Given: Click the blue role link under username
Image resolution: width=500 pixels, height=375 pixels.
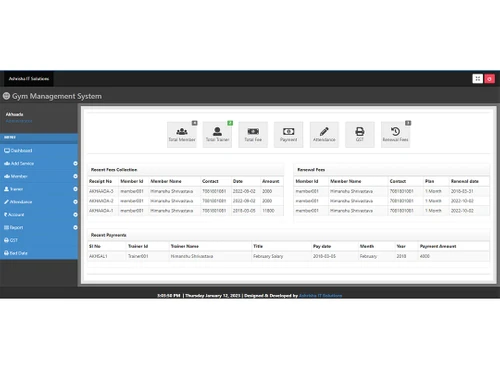Looking at the screenshot, I should tap(19, 121).
